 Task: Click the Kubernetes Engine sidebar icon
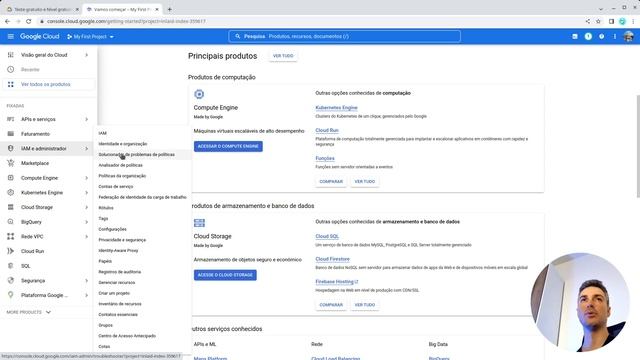point(11,193)
